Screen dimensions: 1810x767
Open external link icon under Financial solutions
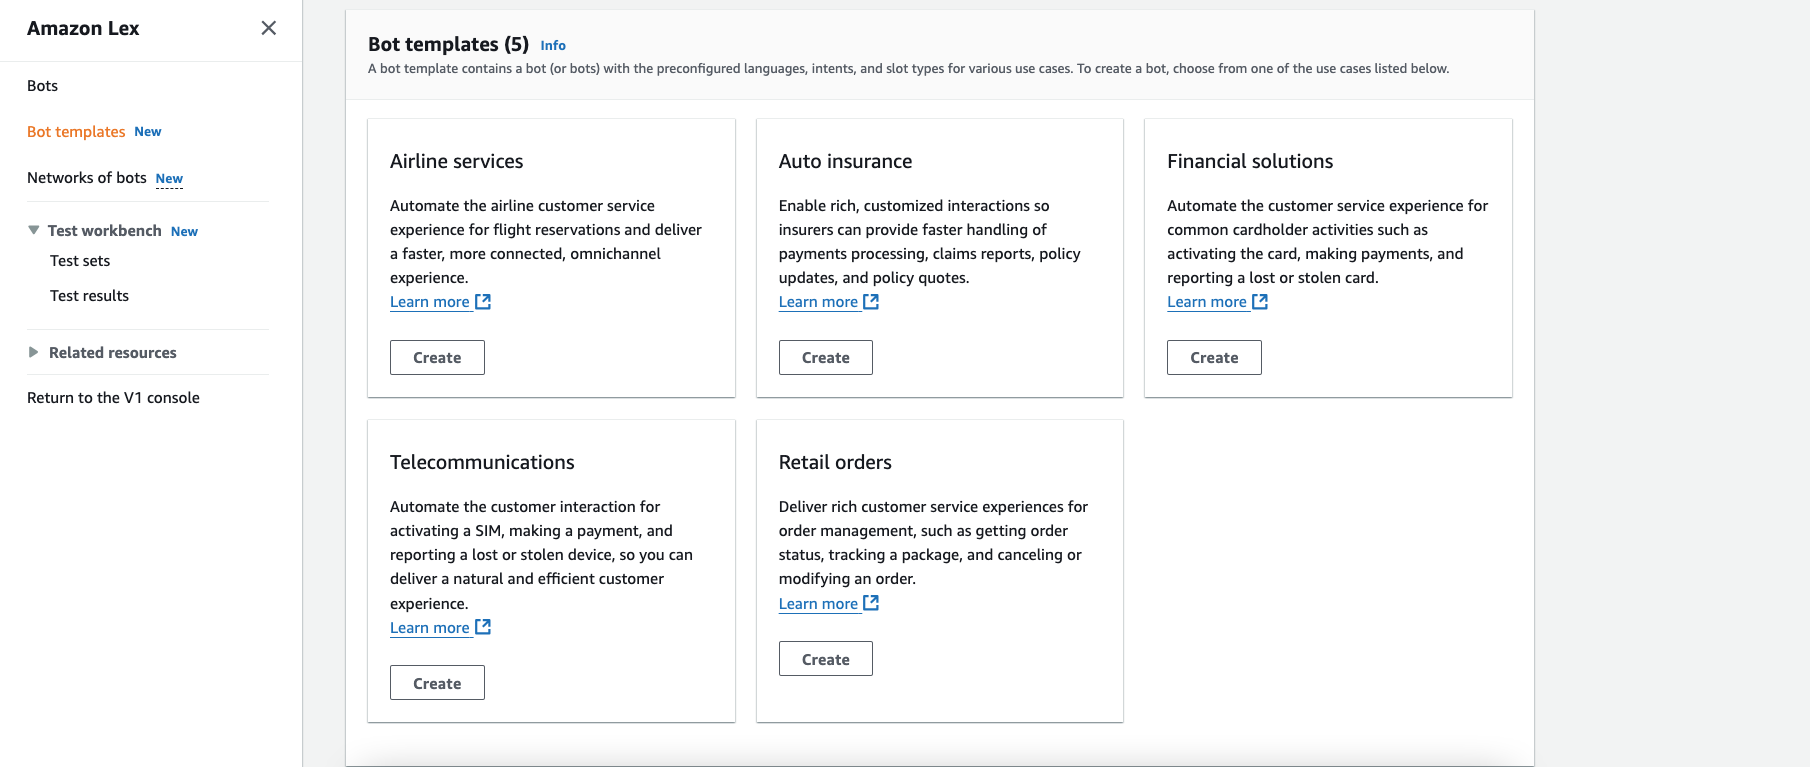click(1260, 301)
